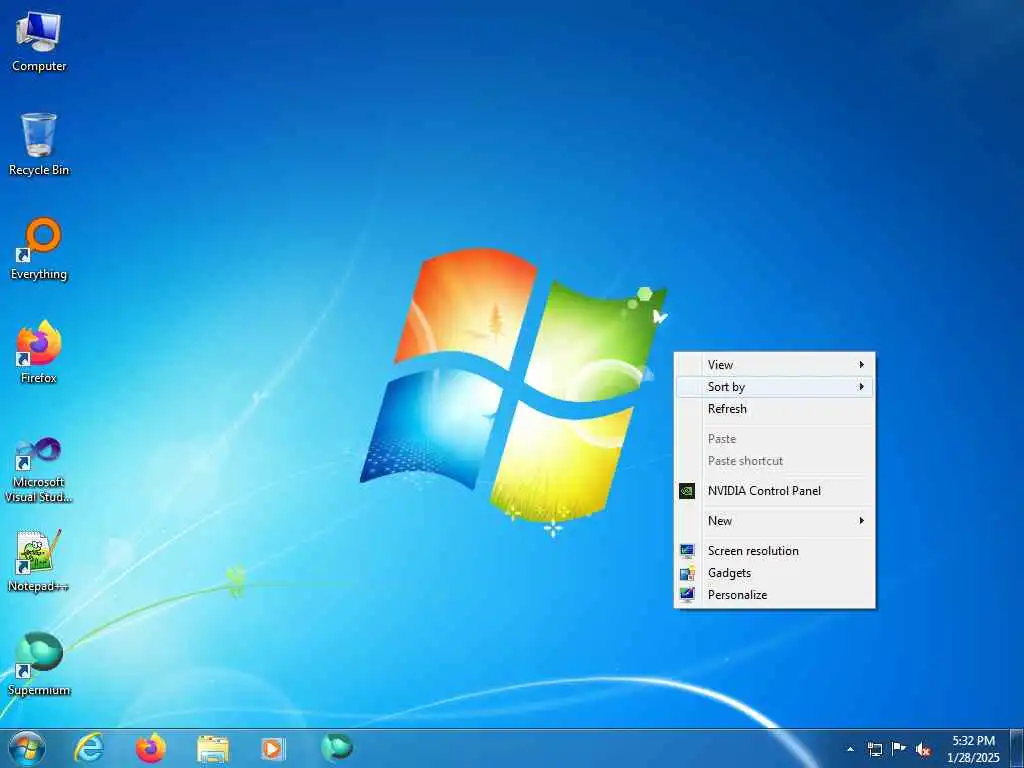The width and height of the screenshot is (1024, 768).
Task: Select the Everything search shortcut icon
Action: pos(39,249)
